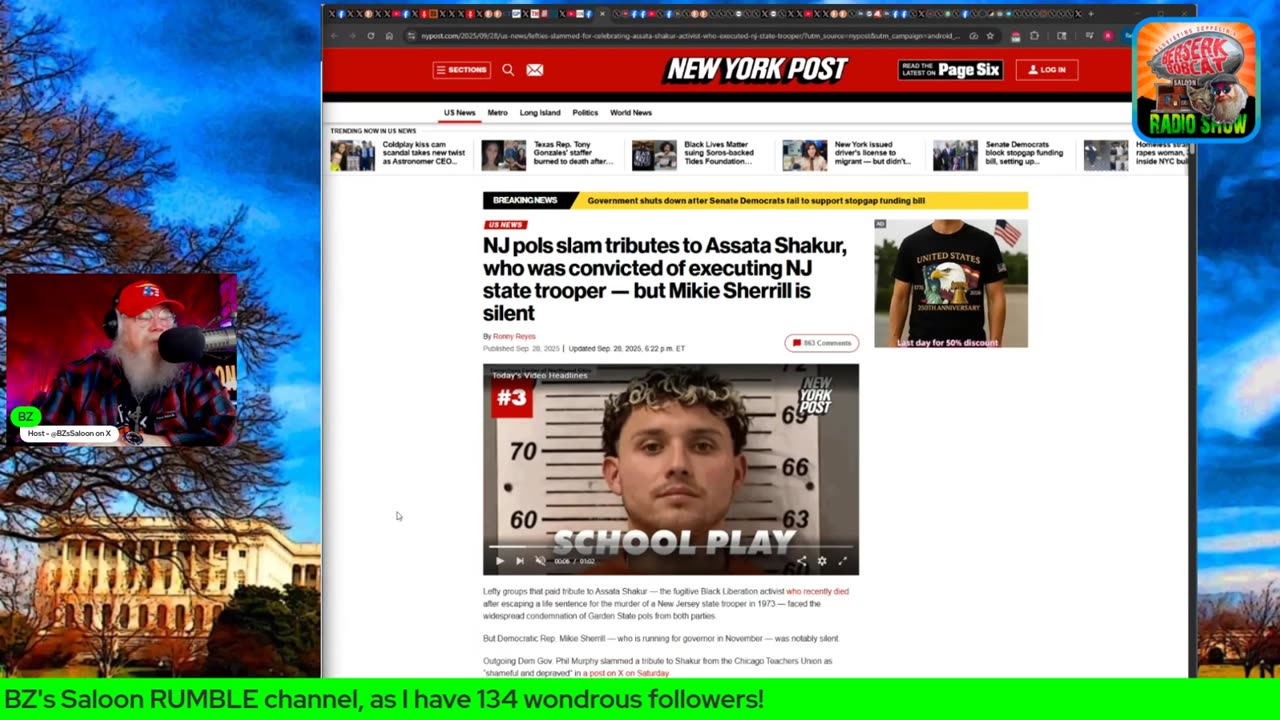
Task: Toggle video fullscreen icon
Action: [842, 561]
